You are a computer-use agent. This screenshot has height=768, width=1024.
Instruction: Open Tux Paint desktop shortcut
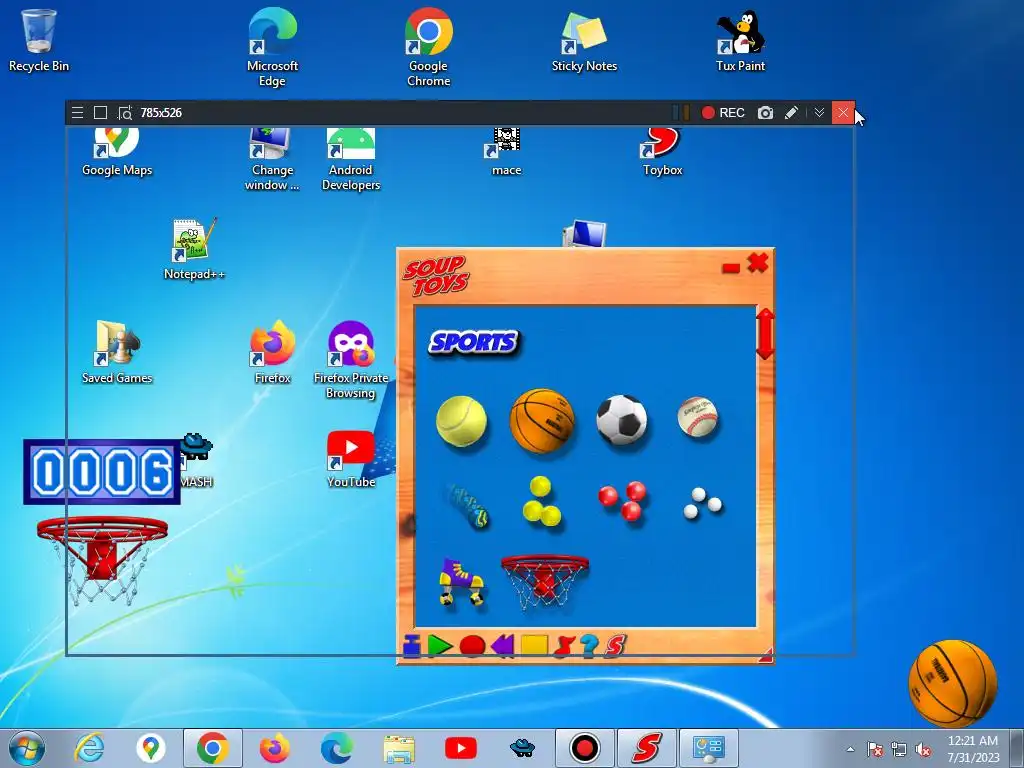point(741,40)
